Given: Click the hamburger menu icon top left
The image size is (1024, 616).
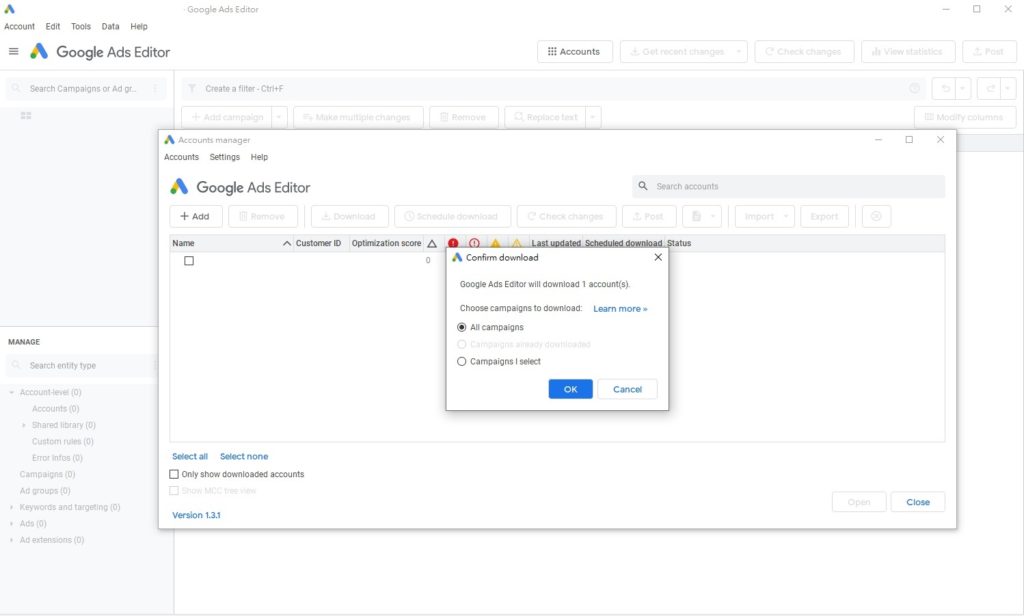Looking at the screenshot, I should point(13,51).
